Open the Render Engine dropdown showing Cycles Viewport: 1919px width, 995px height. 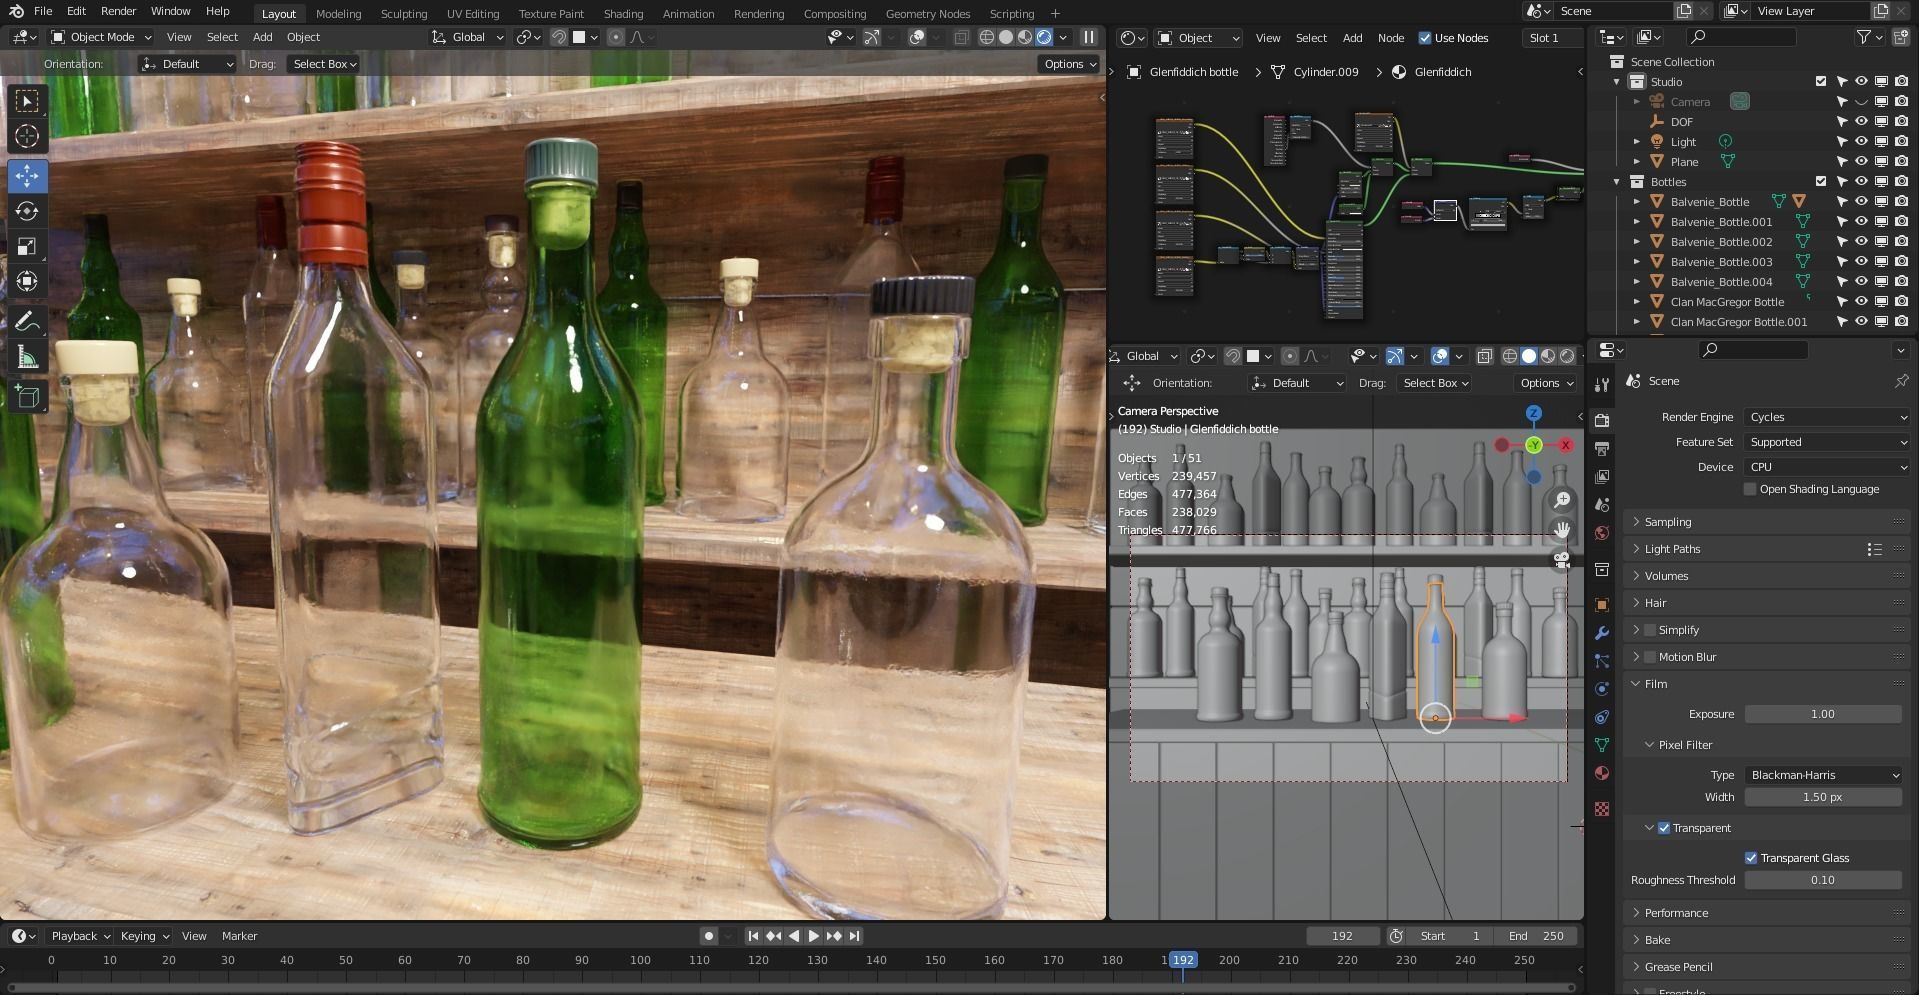[1827, 417]
